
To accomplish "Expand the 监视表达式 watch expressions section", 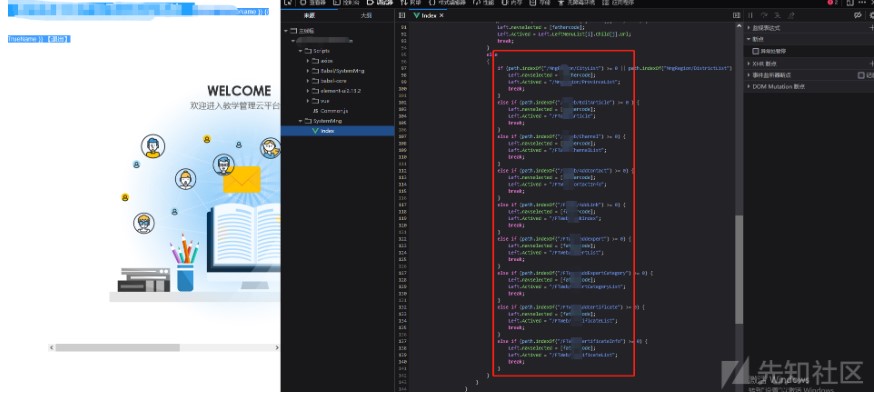I will pyautogui.click(x=749, y=27).
